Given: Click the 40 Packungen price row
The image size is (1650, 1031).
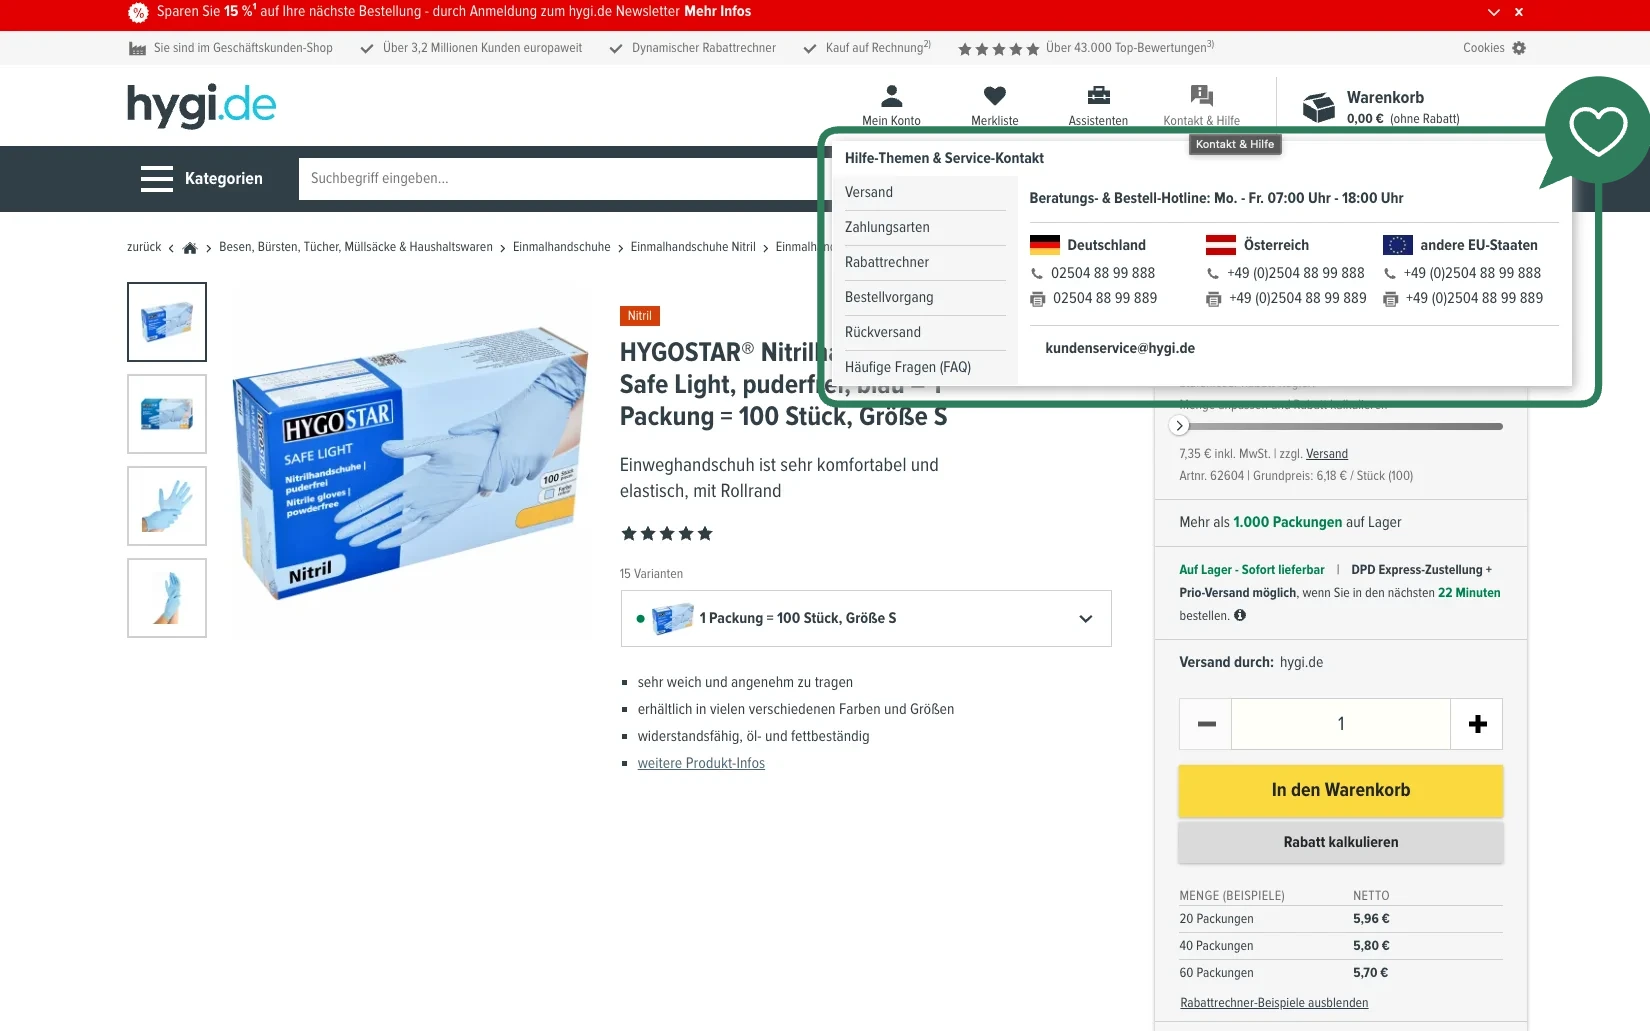Looking at the screenshot, I should (1341, 946).
